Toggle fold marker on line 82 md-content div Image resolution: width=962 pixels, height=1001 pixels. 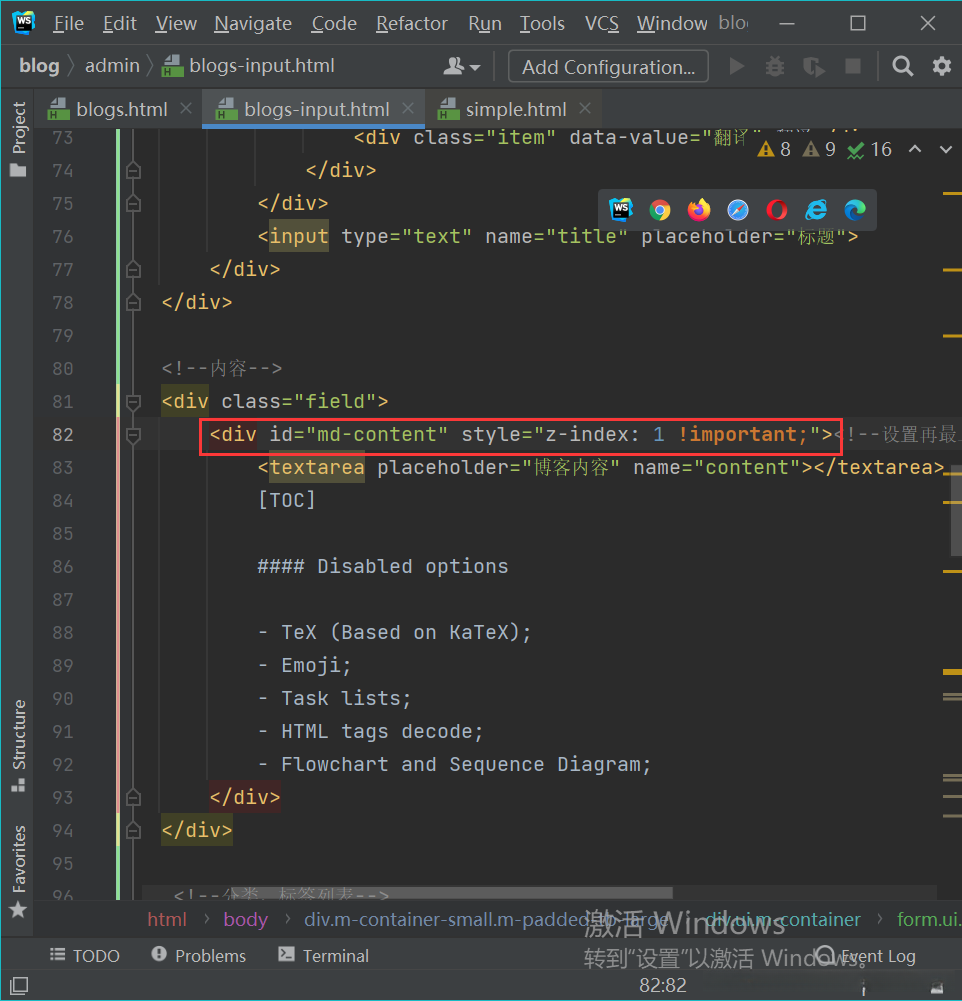click(x=133, y=435)
